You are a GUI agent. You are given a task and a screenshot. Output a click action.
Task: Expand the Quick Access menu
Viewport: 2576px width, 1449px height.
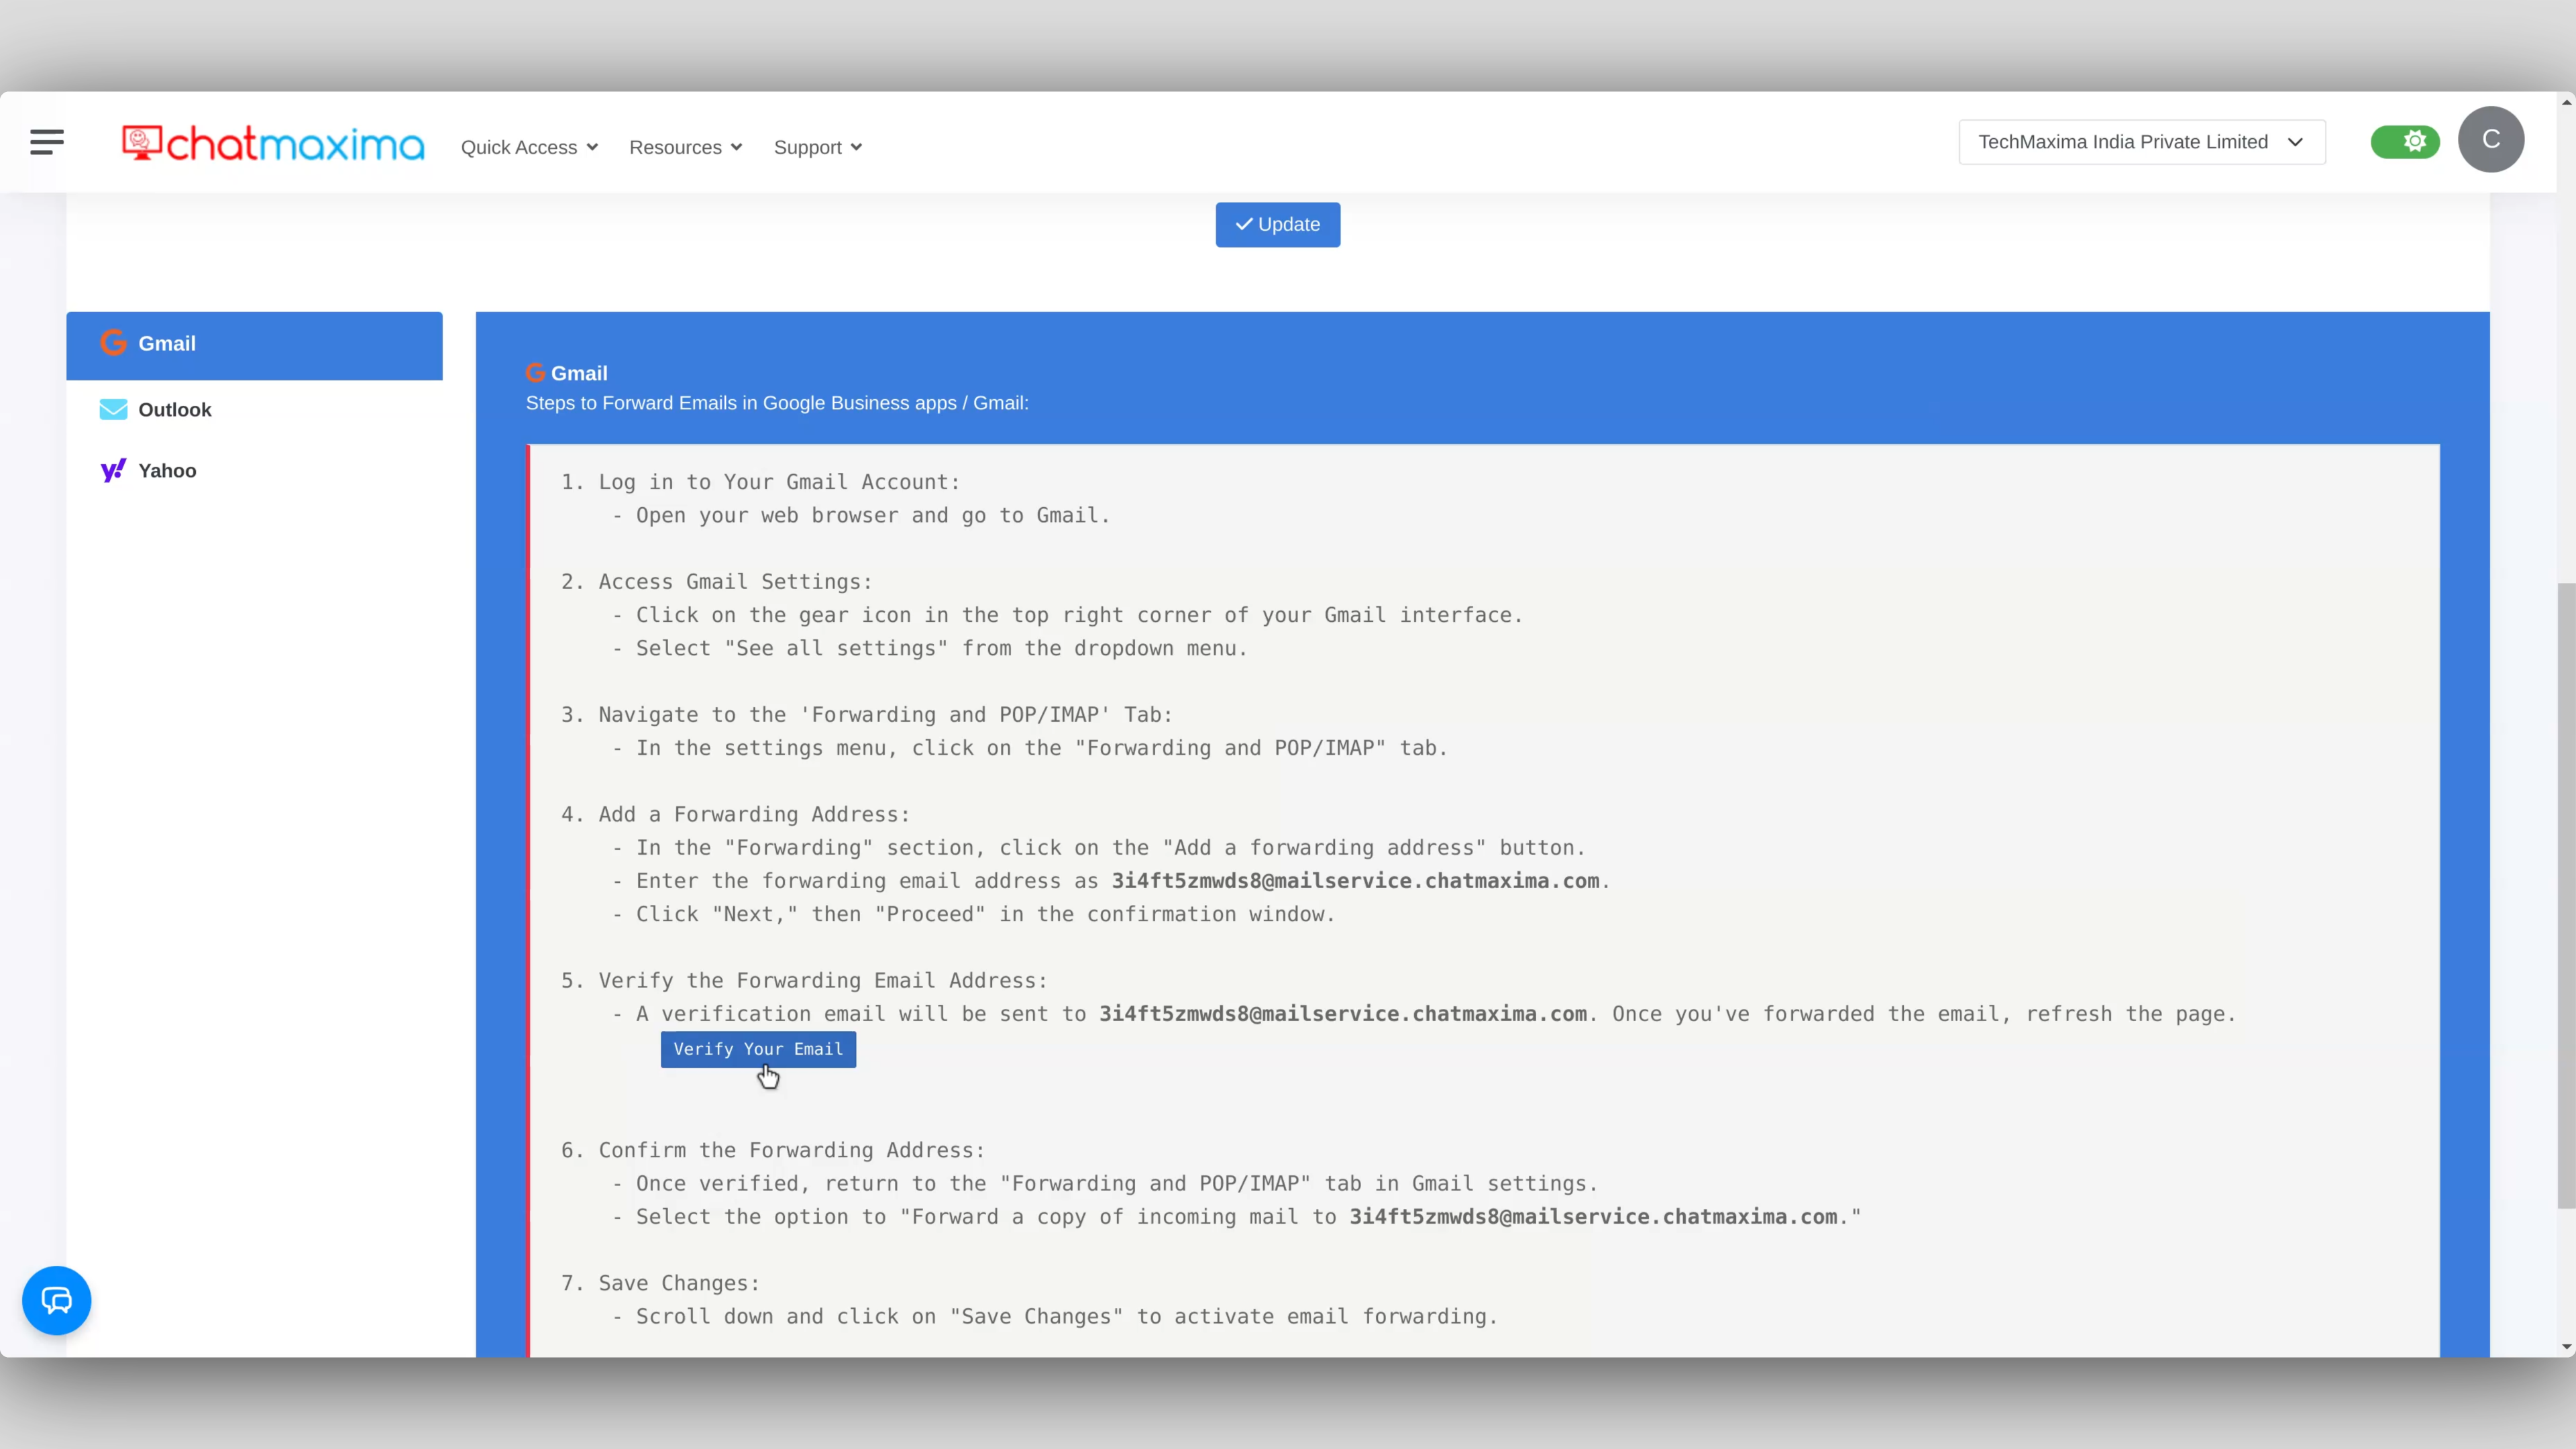click(529, 147)
